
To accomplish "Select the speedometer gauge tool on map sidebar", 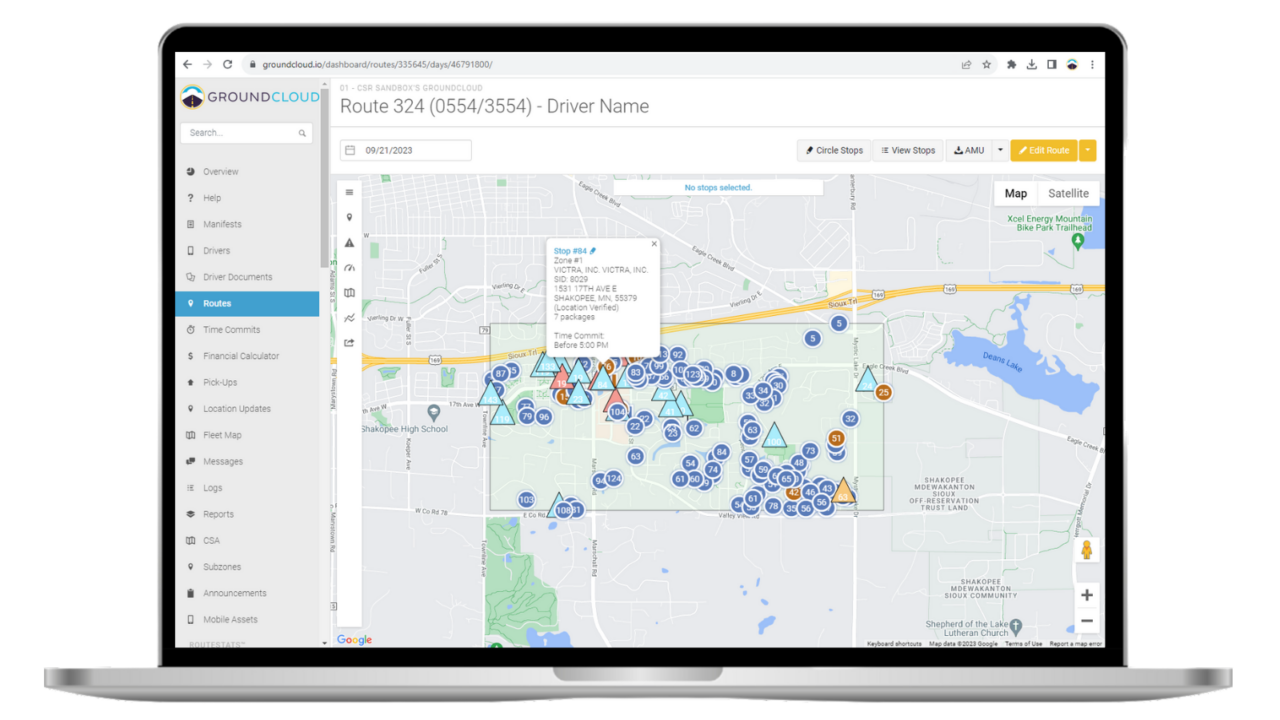I will 348,267.
